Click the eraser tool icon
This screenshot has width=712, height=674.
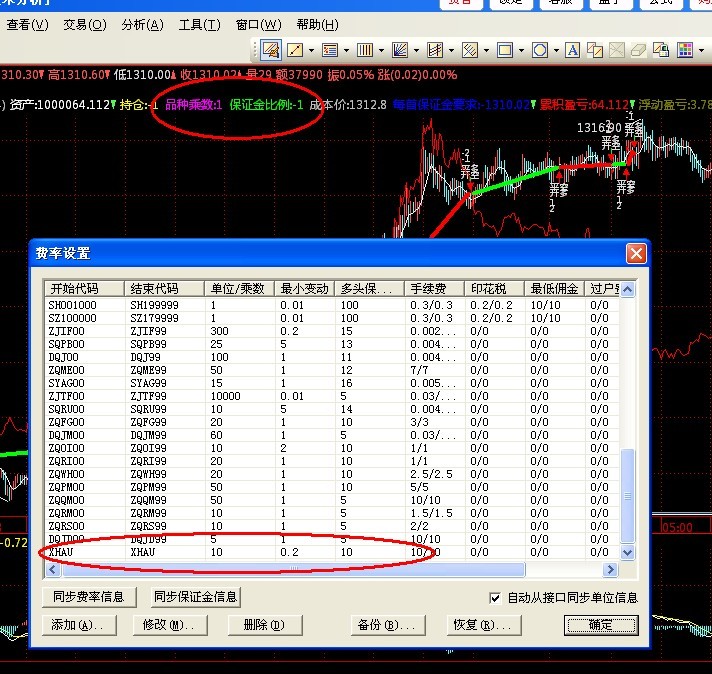point(638,50)
